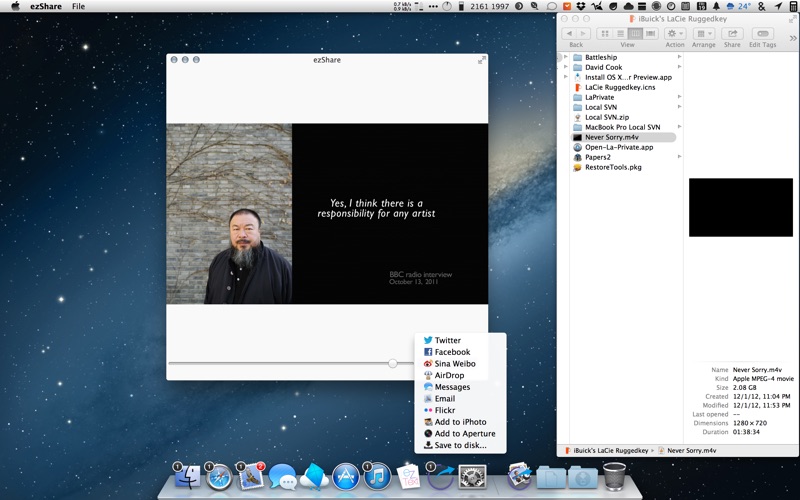
Task: Open the File menu in menu bar
Action: click(79, 6)
